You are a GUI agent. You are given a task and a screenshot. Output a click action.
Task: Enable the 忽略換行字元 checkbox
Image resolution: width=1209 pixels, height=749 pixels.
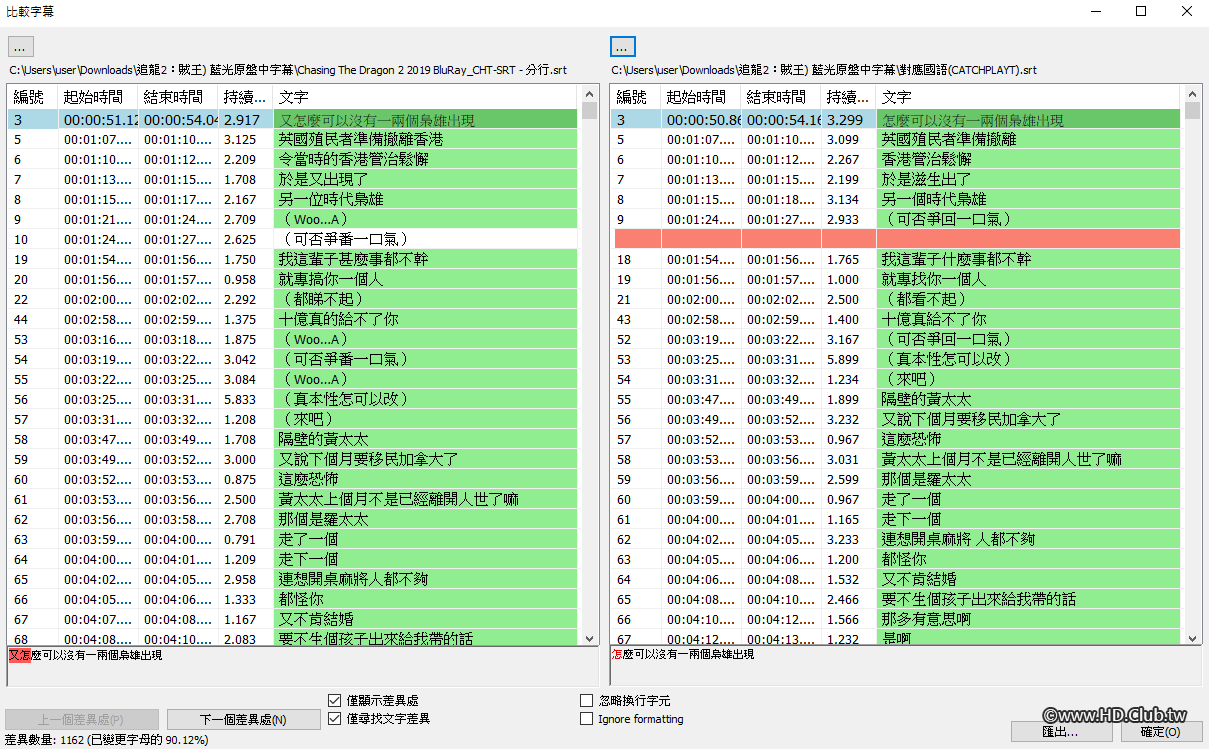coord(587,701)
